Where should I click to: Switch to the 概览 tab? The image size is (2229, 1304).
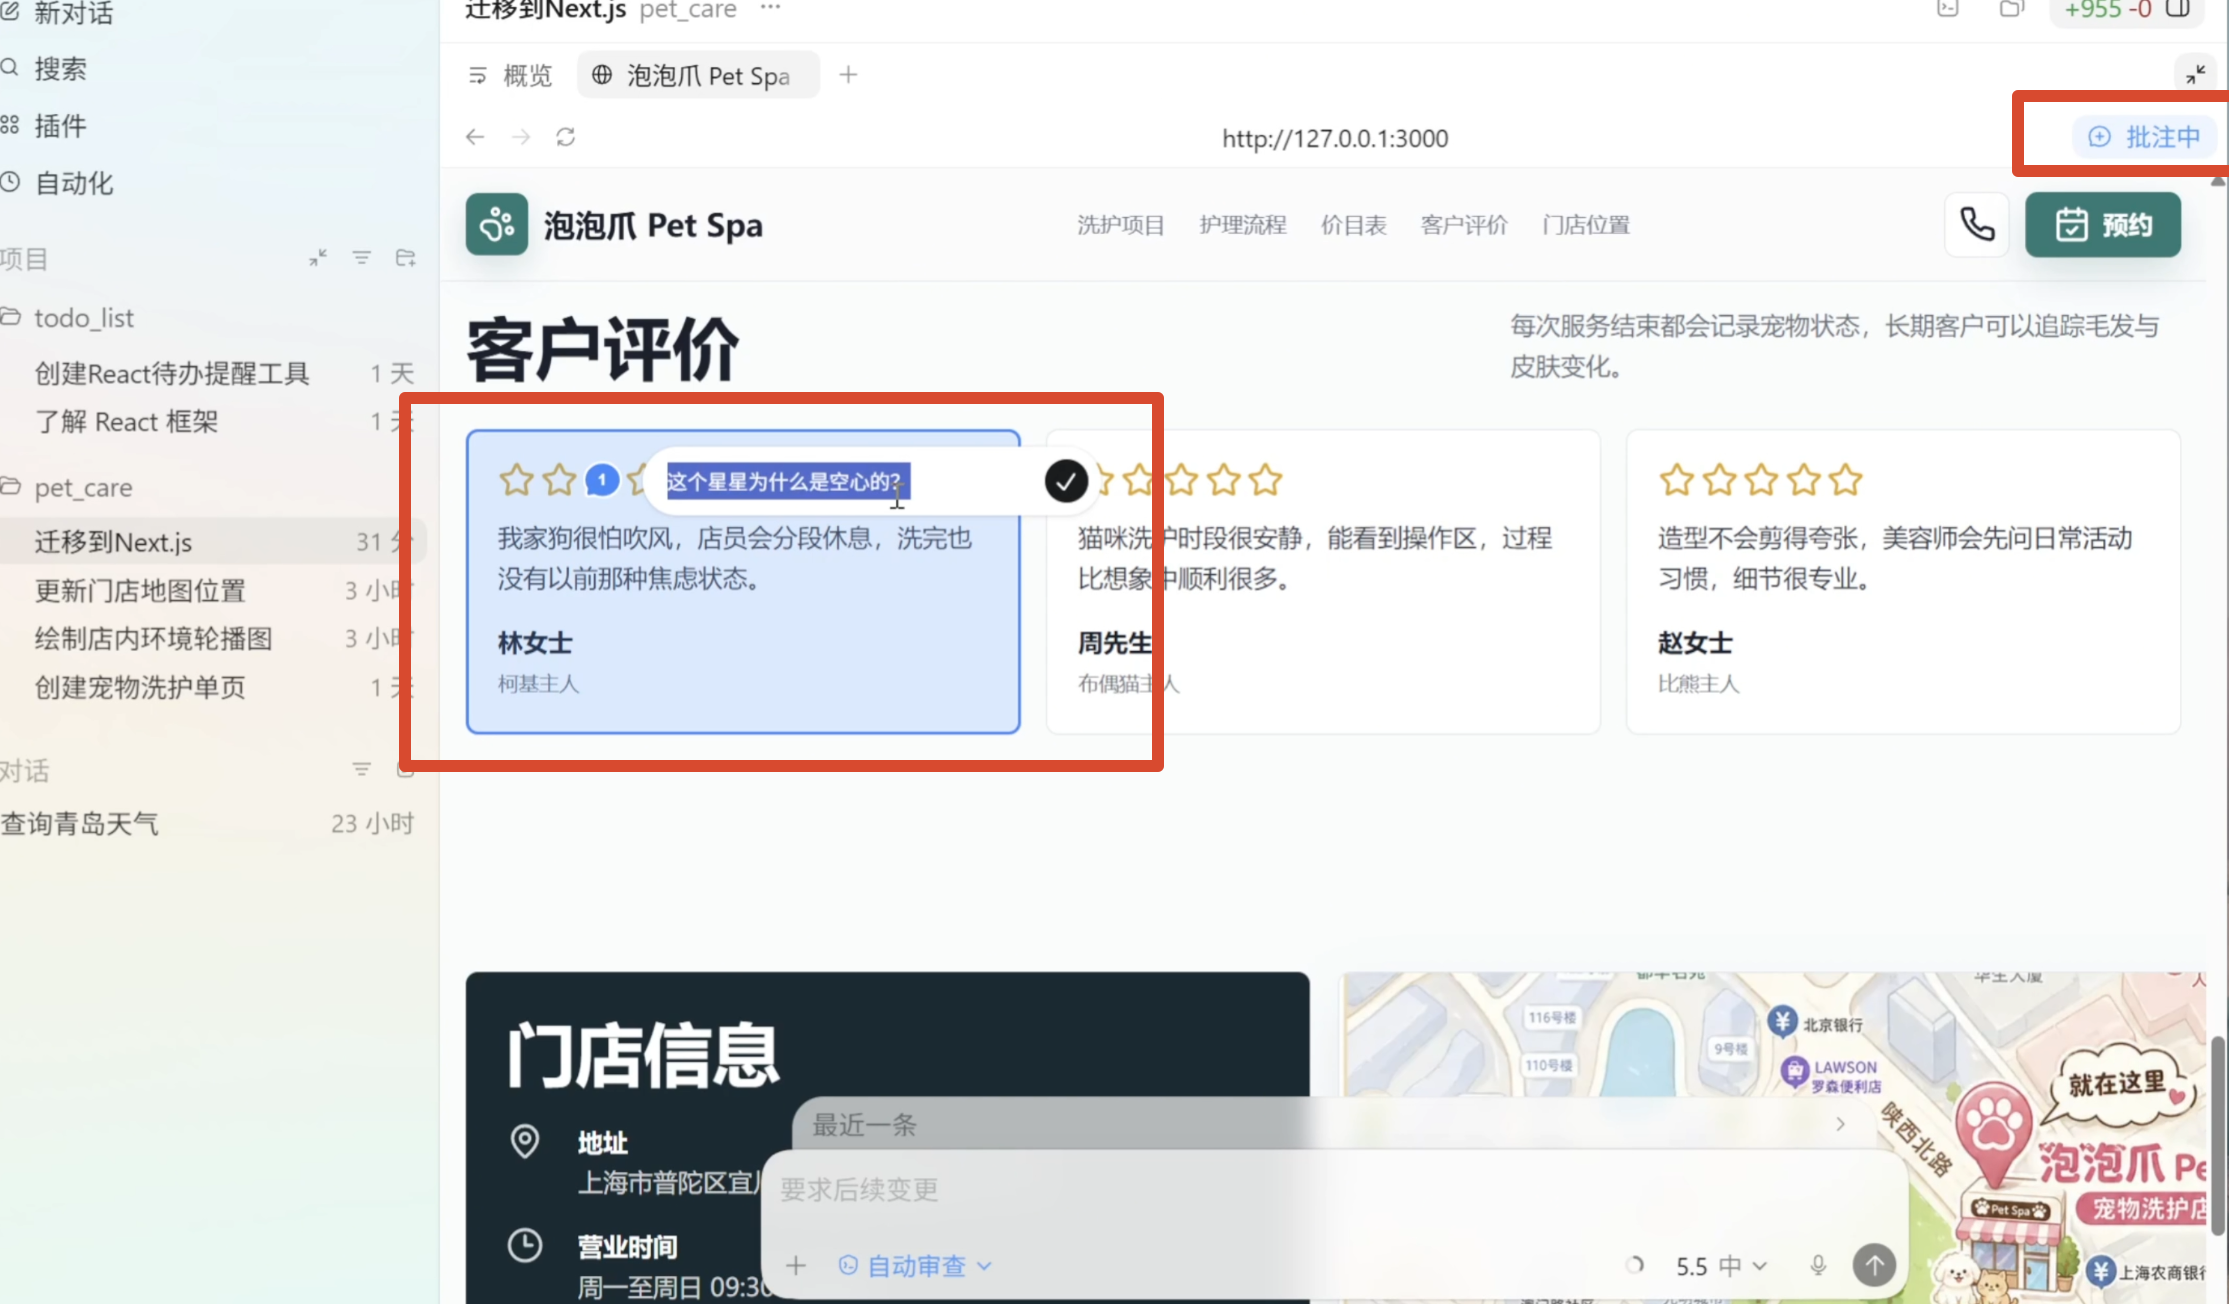point(511,75)
